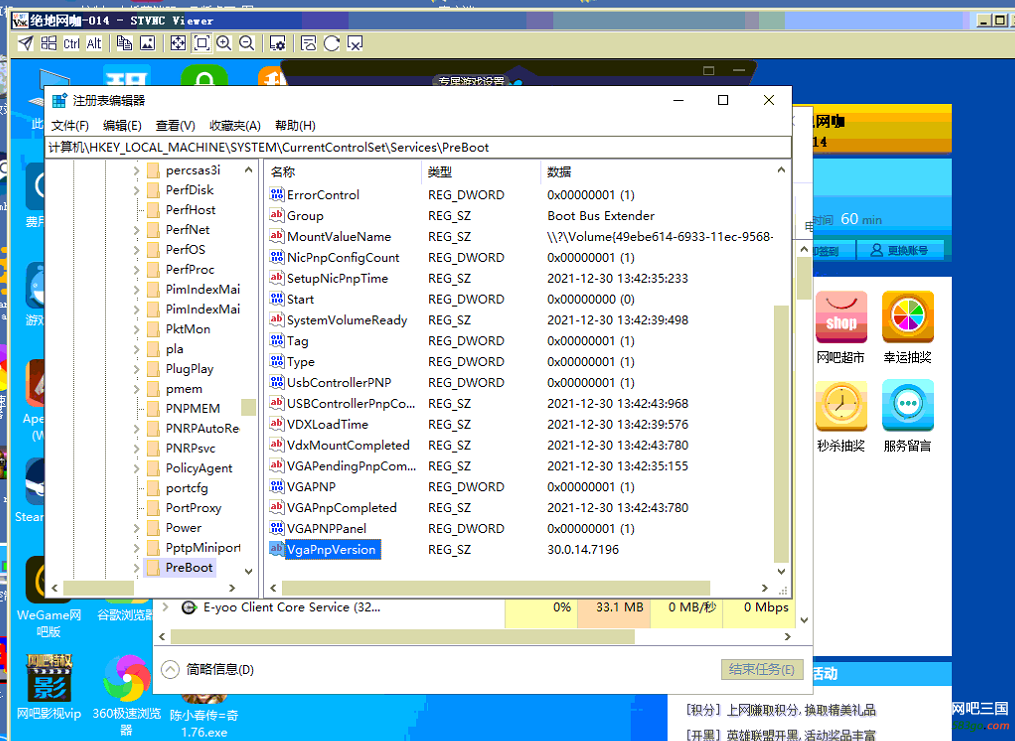Send the Windows key via toolbar icon
1015x741 pixels.
[x=49, y=43]
